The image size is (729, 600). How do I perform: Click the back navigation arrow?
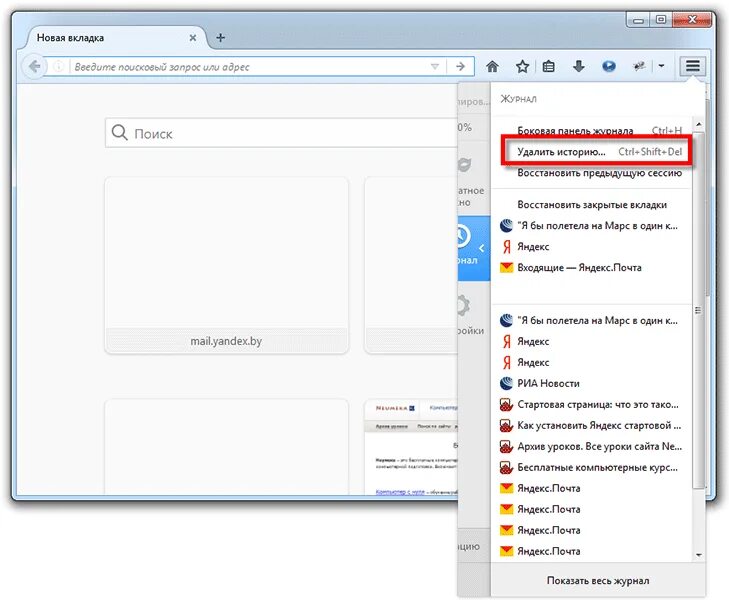[34, 66]
